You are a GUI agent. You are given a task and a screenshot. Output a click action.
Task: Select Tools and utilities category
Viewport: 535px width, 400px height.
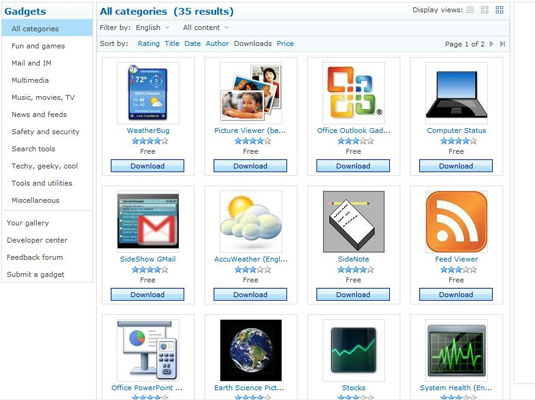pos(42,183)
